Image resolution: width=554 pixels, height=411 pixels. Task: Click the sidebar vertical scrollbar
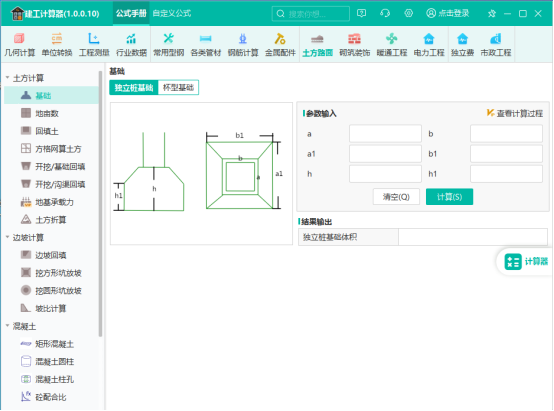pos(100,203)
